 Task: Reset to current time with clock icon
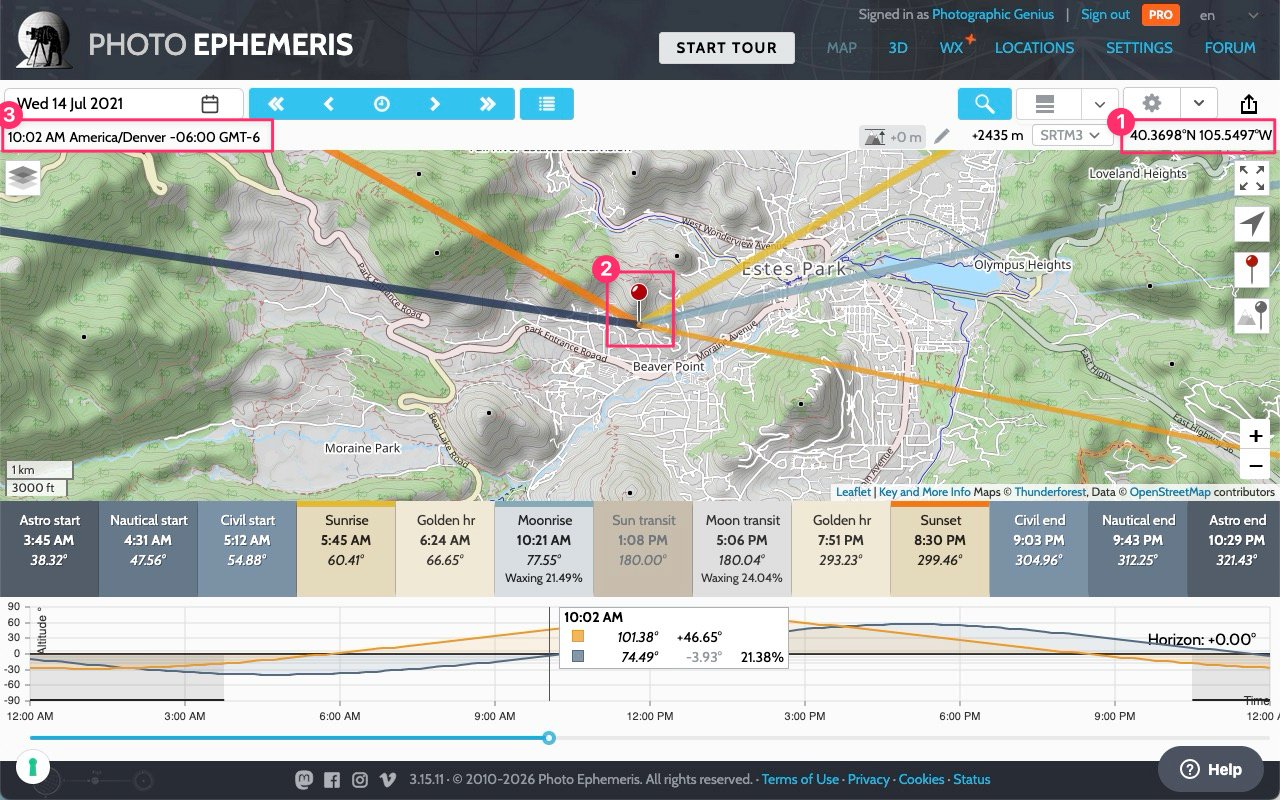(382, 104)
